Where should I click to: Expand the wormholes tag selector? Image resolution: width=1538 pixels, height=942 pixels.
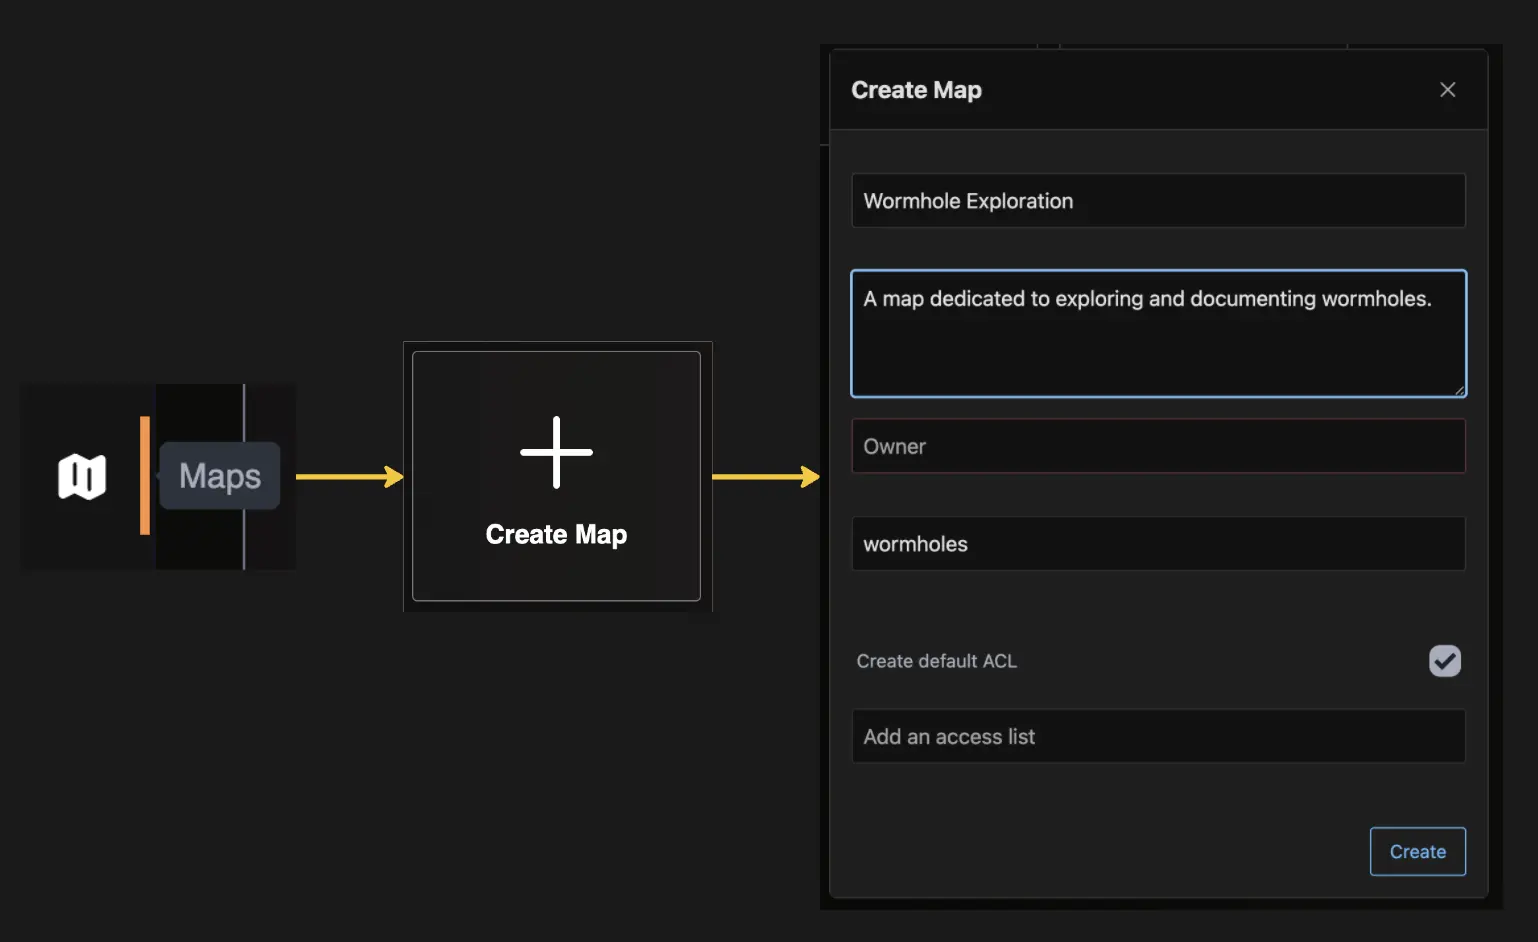1157,544
